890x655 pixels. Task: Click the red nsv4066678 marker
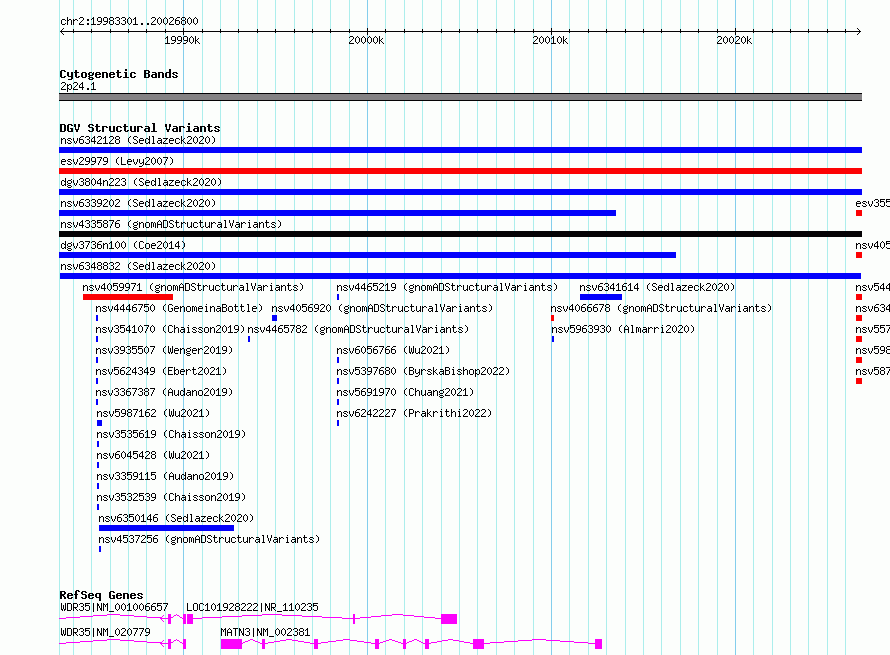click(x=552, y=318)
